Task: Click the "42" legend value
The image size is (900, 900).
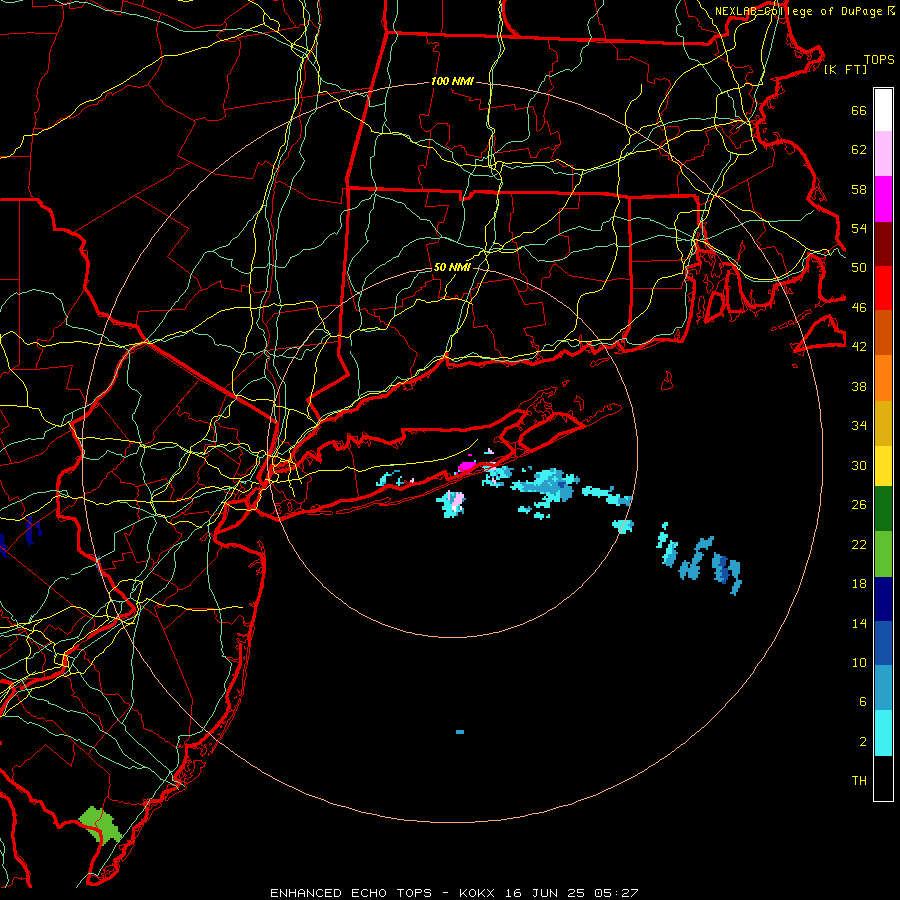Action: point(859,346)
